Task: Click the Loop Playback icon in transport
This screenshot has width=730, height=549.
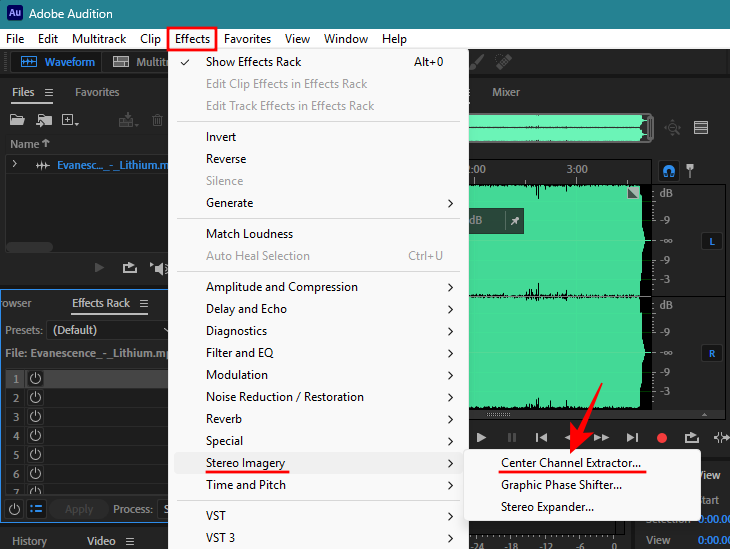Action: pyautogui.click(x=691, y=437)
